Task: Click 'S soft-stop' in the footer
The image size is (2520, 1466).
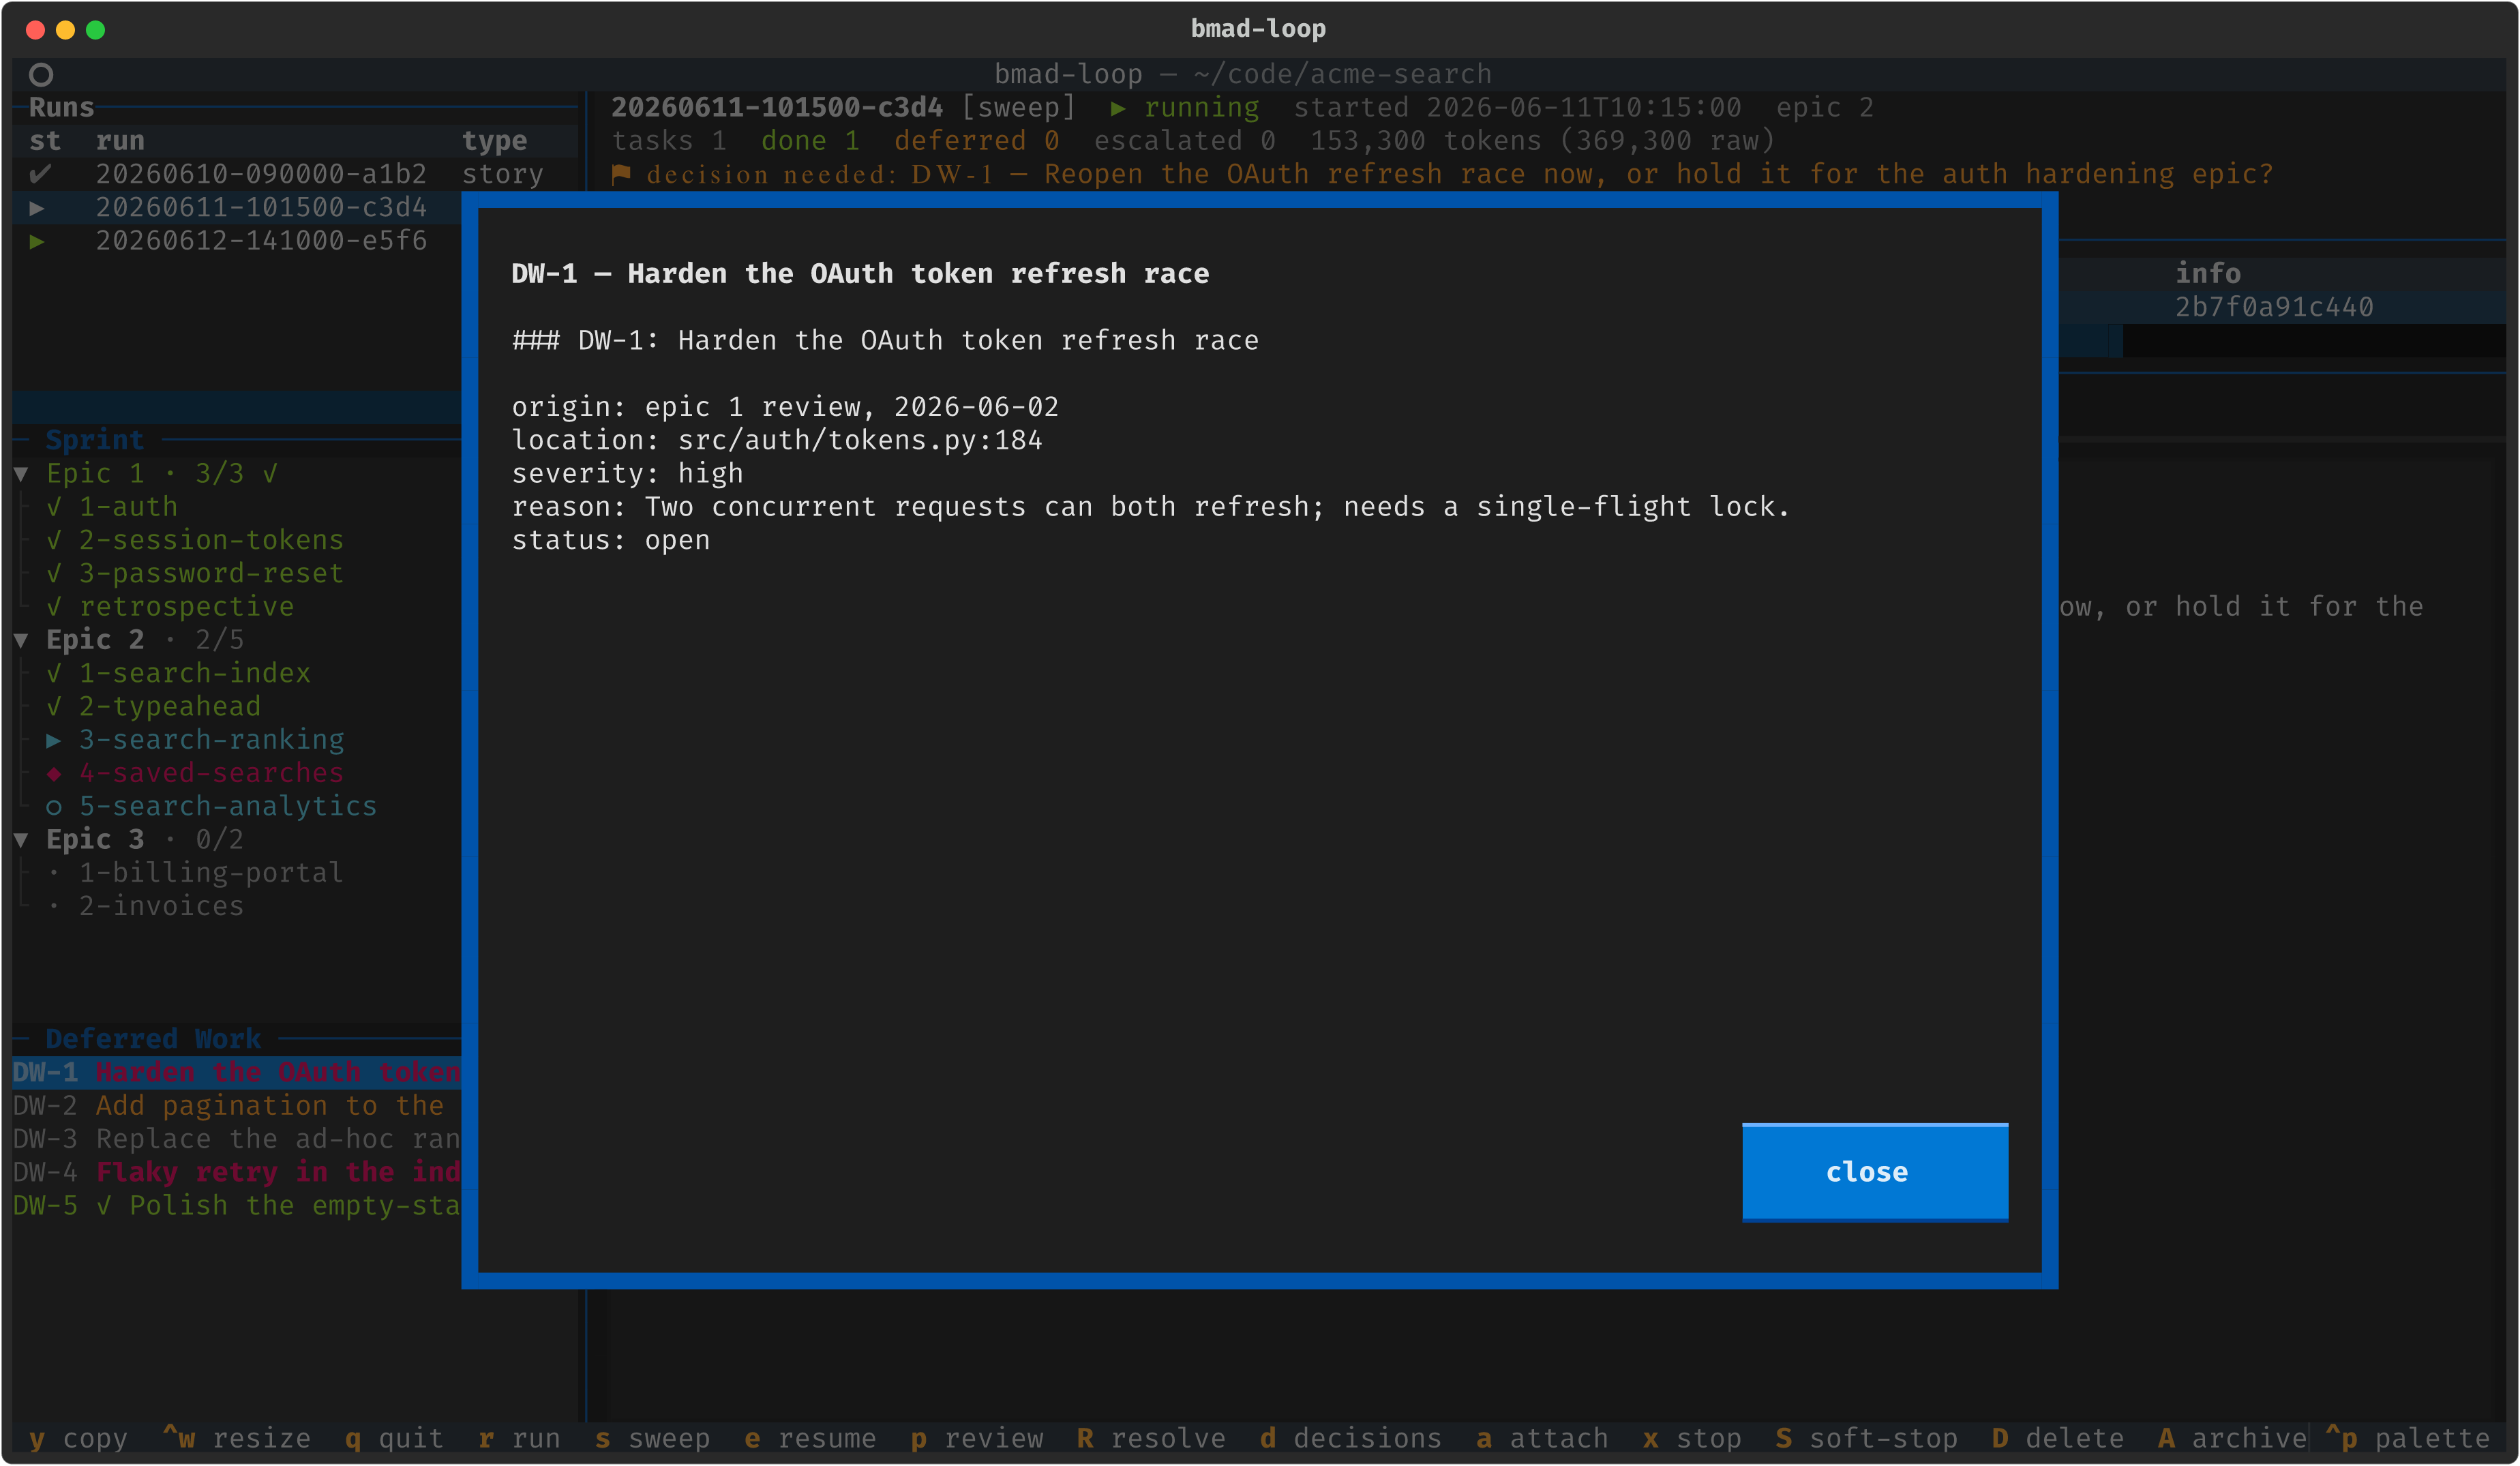Action: click(x=1866, y=1438)
